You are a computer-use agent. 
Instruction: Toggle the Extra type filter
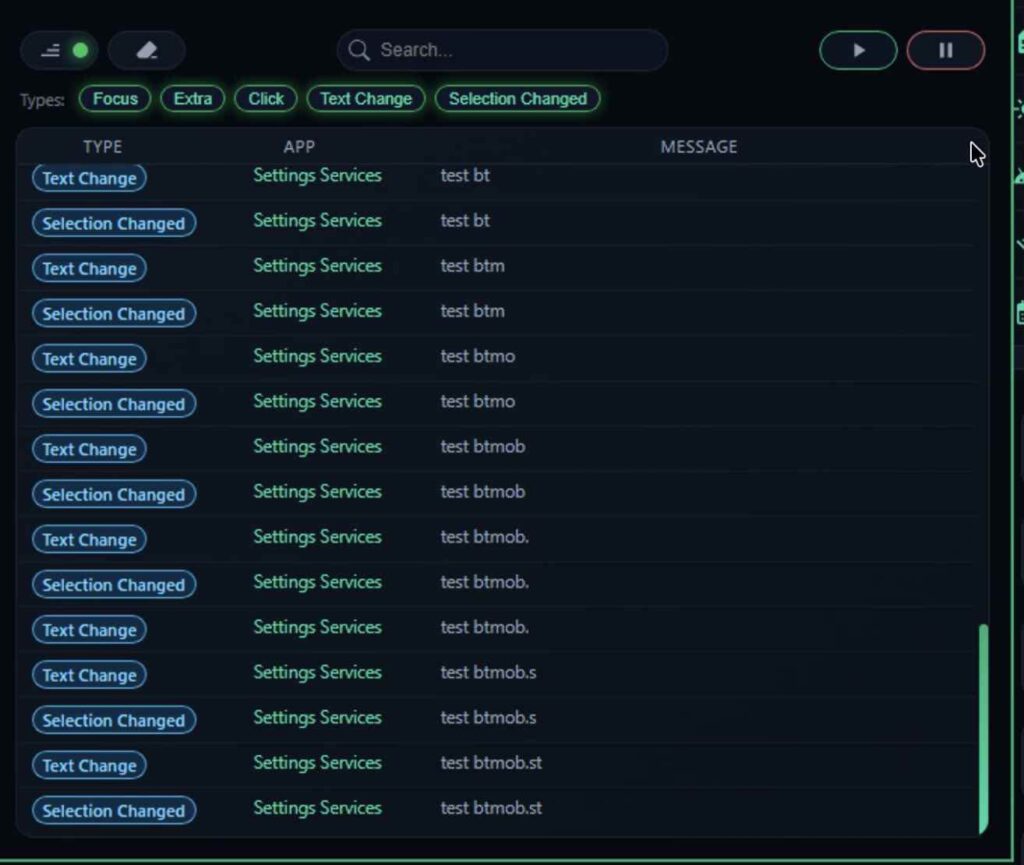(x=193, y=99)
